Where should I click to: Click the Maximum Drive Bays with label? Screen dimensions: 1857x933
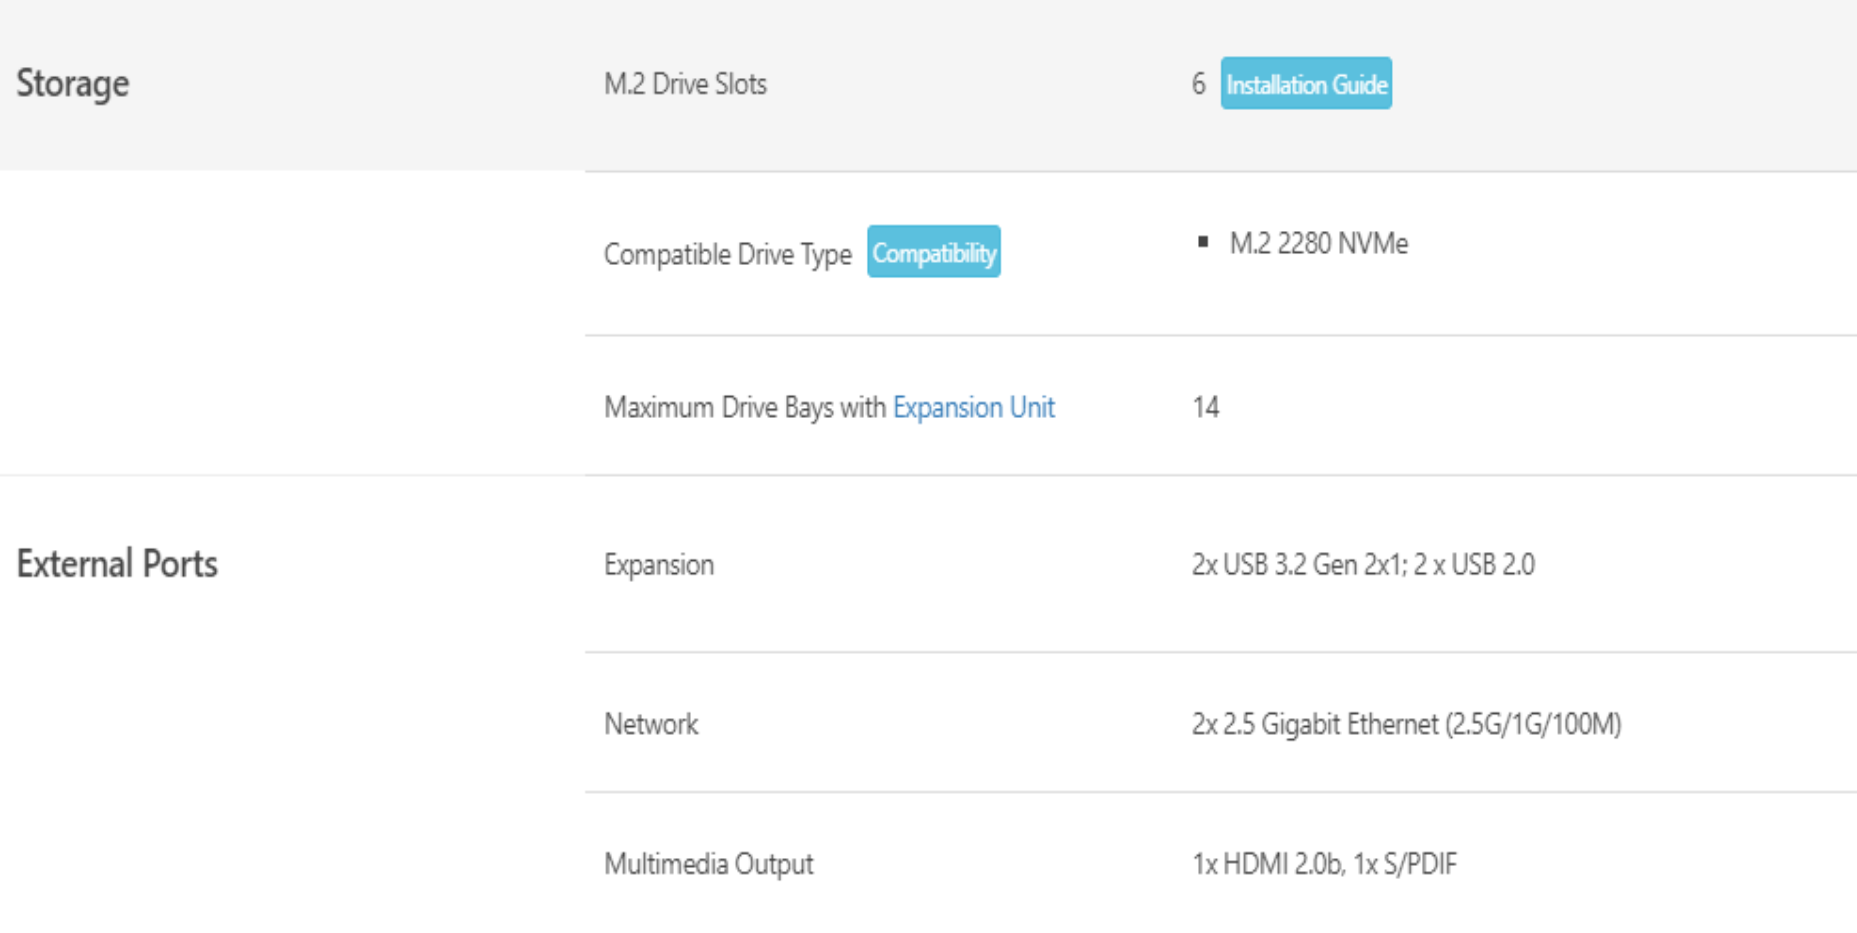click(x=745, y=407)
